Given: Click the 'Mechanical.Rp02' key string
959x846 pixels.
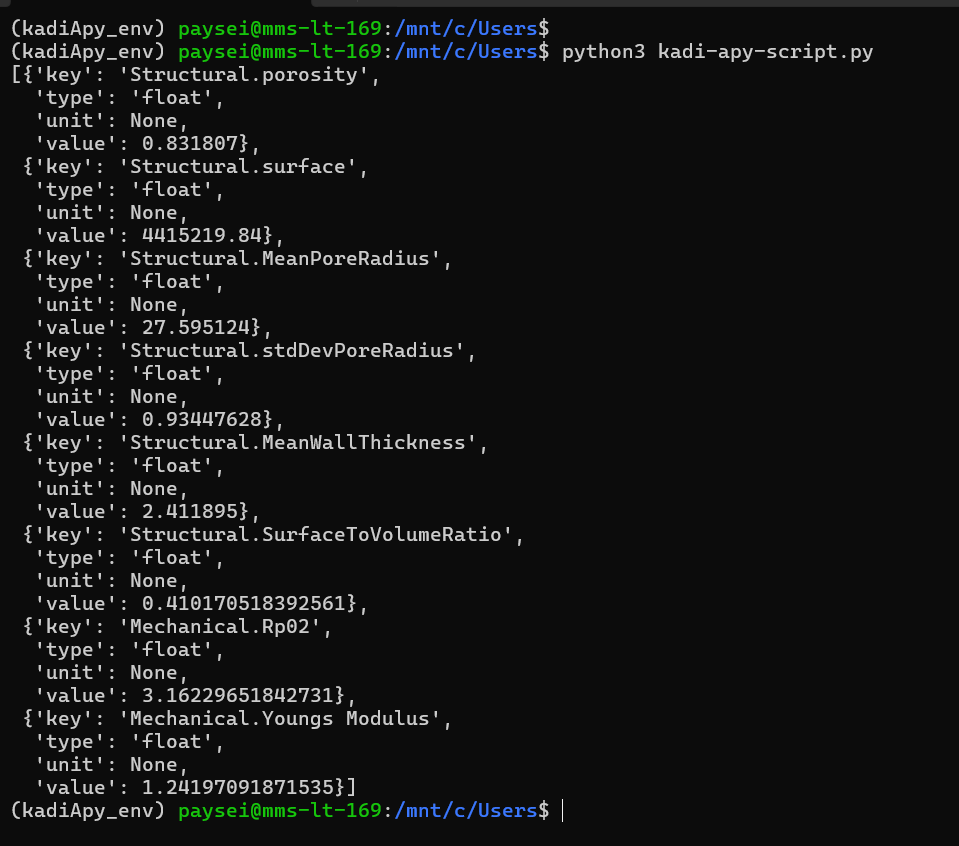Looking at the screenshot, I should [x=220, y=627].
